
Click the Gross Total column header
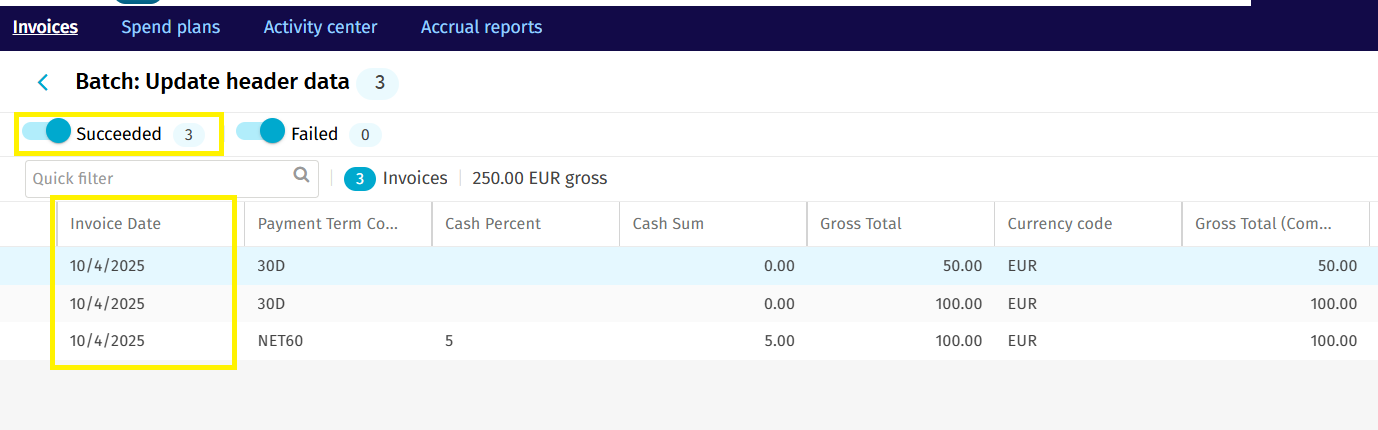tap(860, 224)
